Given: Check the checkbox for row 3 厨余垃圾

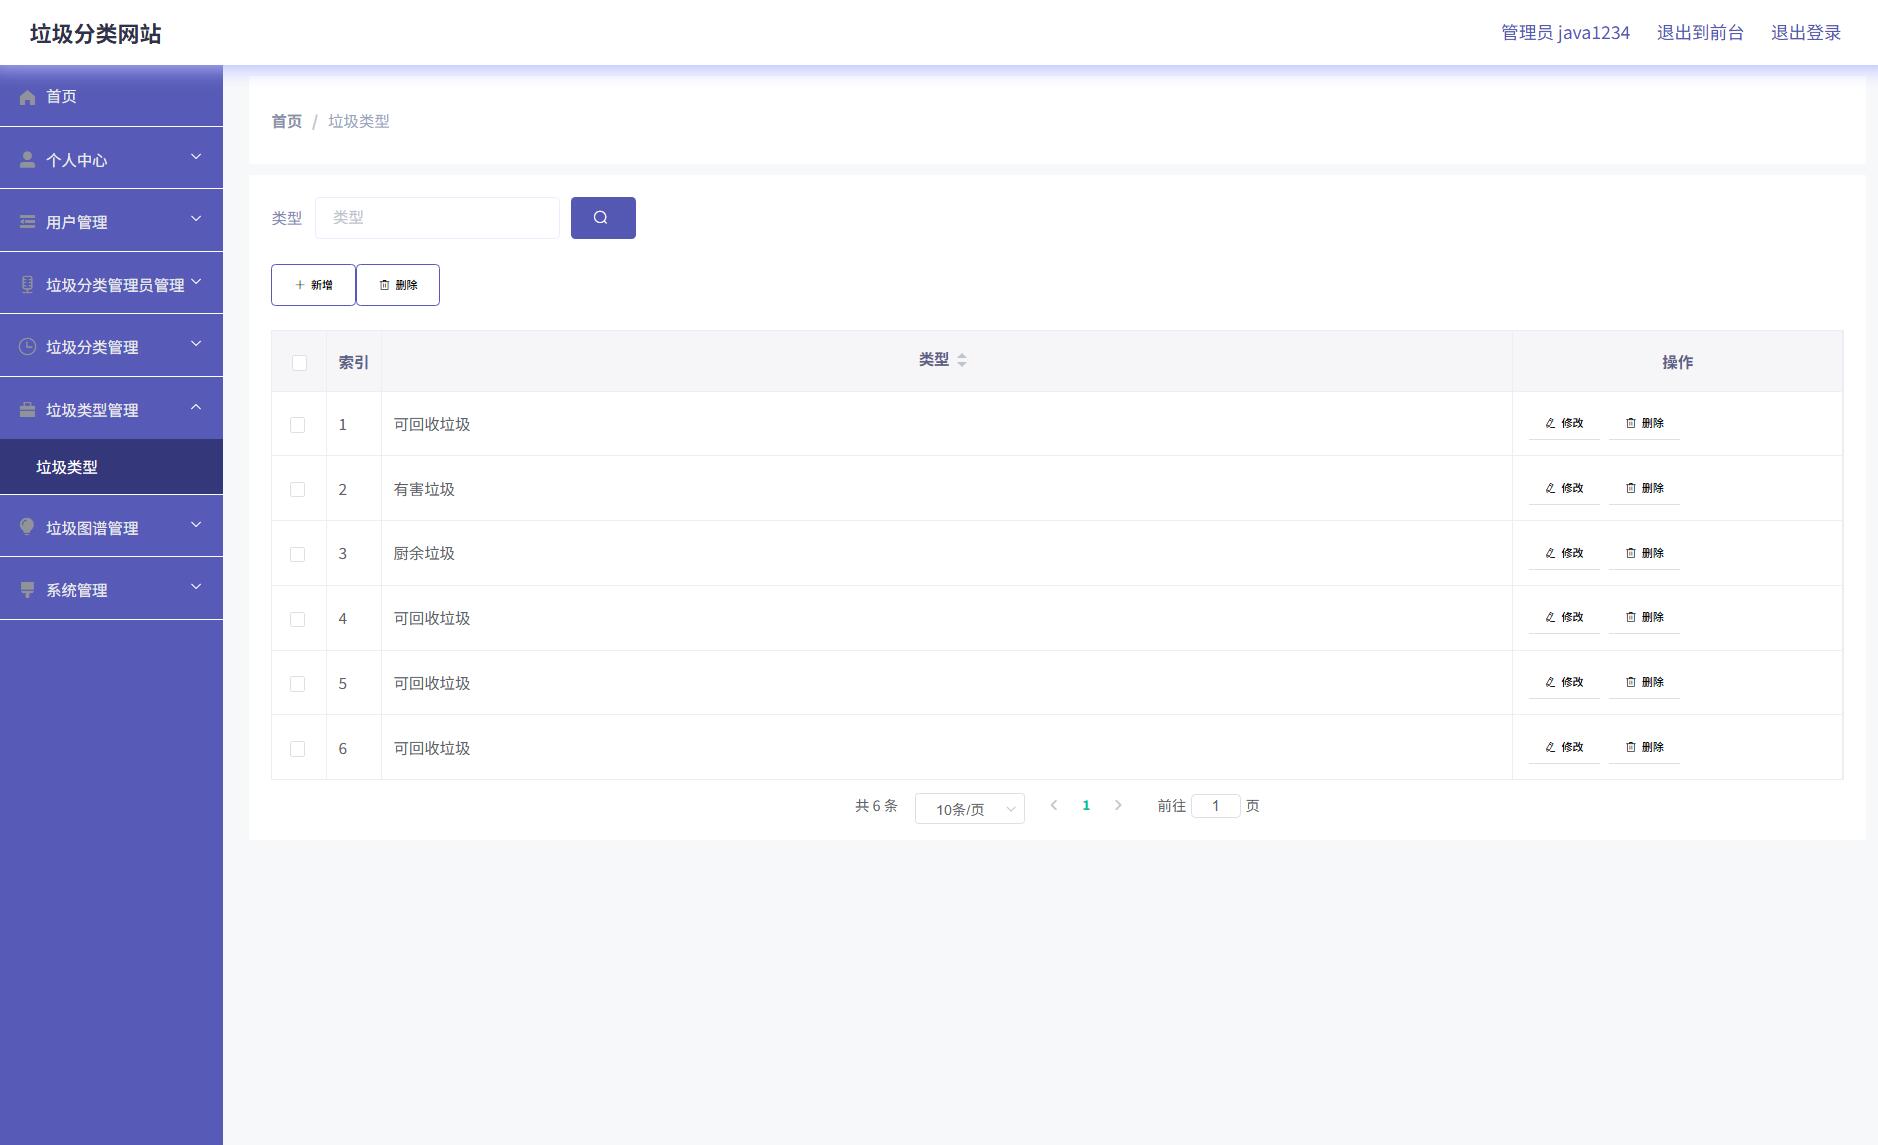Looking at the screenshot, I should coord(297,554).
